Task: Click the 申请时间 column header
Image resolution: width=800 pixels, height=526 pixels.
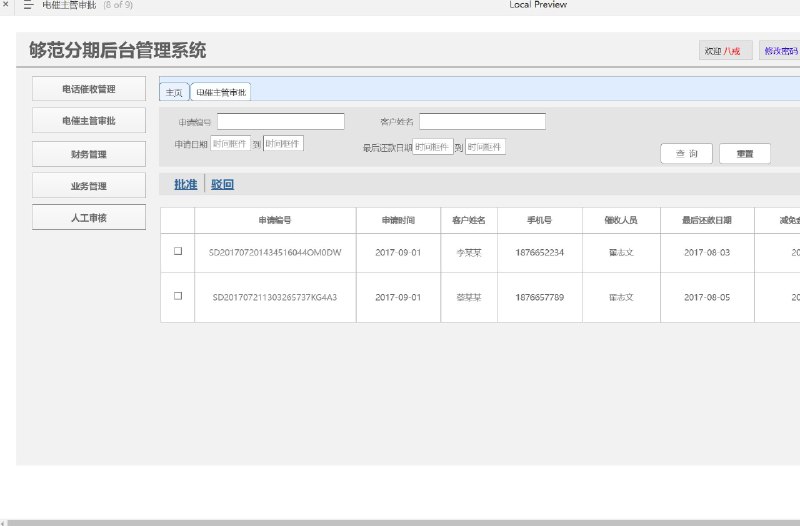Action: 398,220
